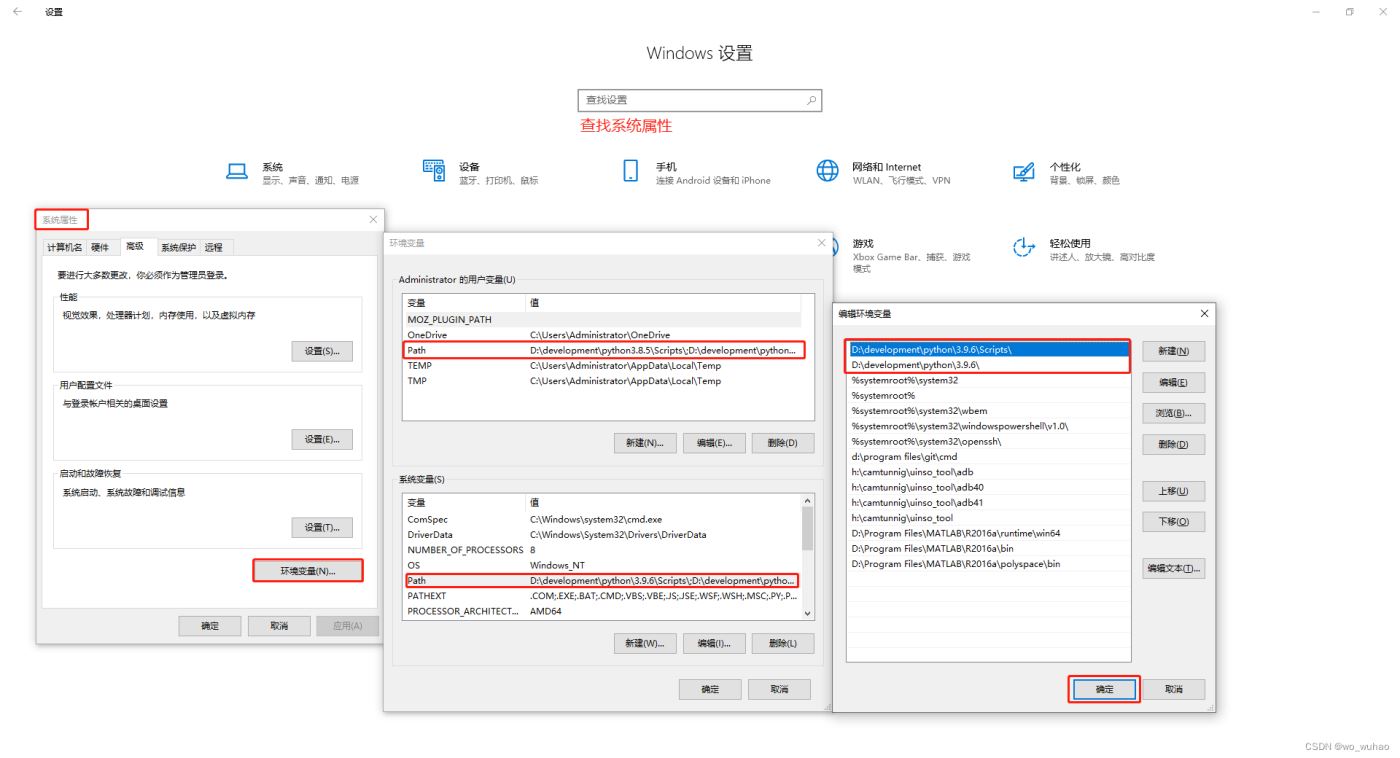This screenshot has height=758, width=1400.
Task: Confirm with 确定 in edit environment variable dialog
Action: click(x=1103, y=689)
